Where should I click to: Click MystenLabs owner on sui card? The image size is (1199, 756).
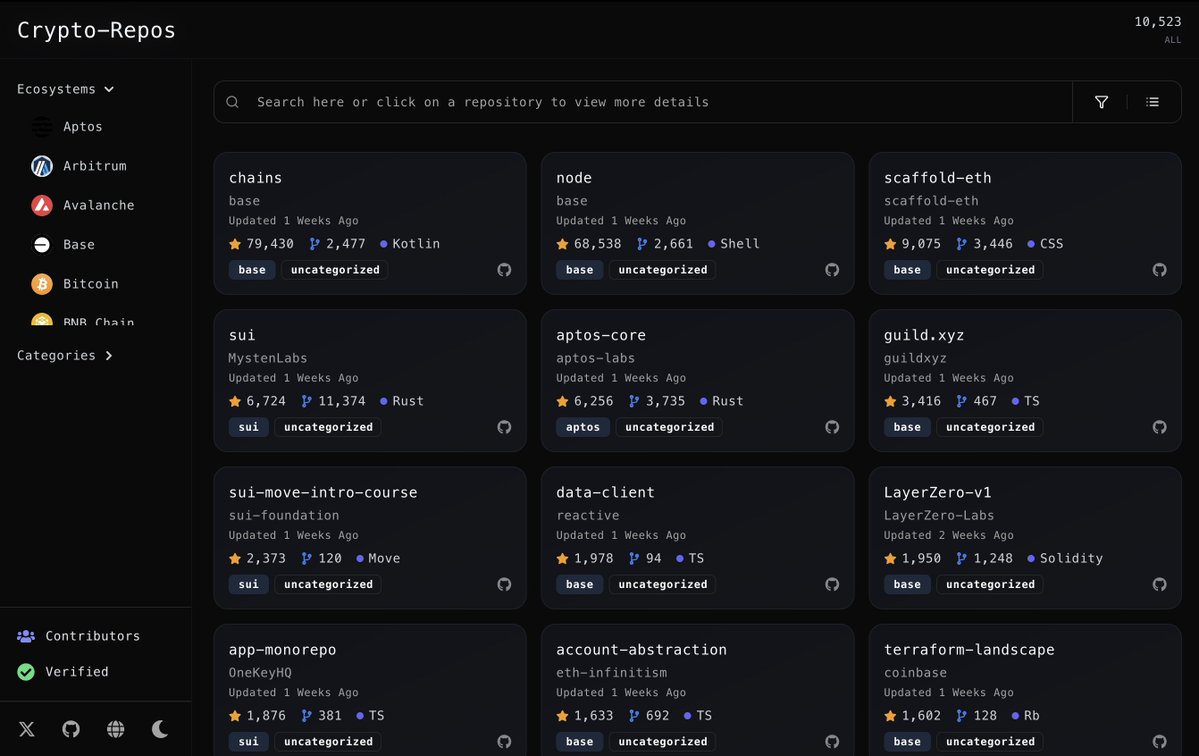coord(268,358)
